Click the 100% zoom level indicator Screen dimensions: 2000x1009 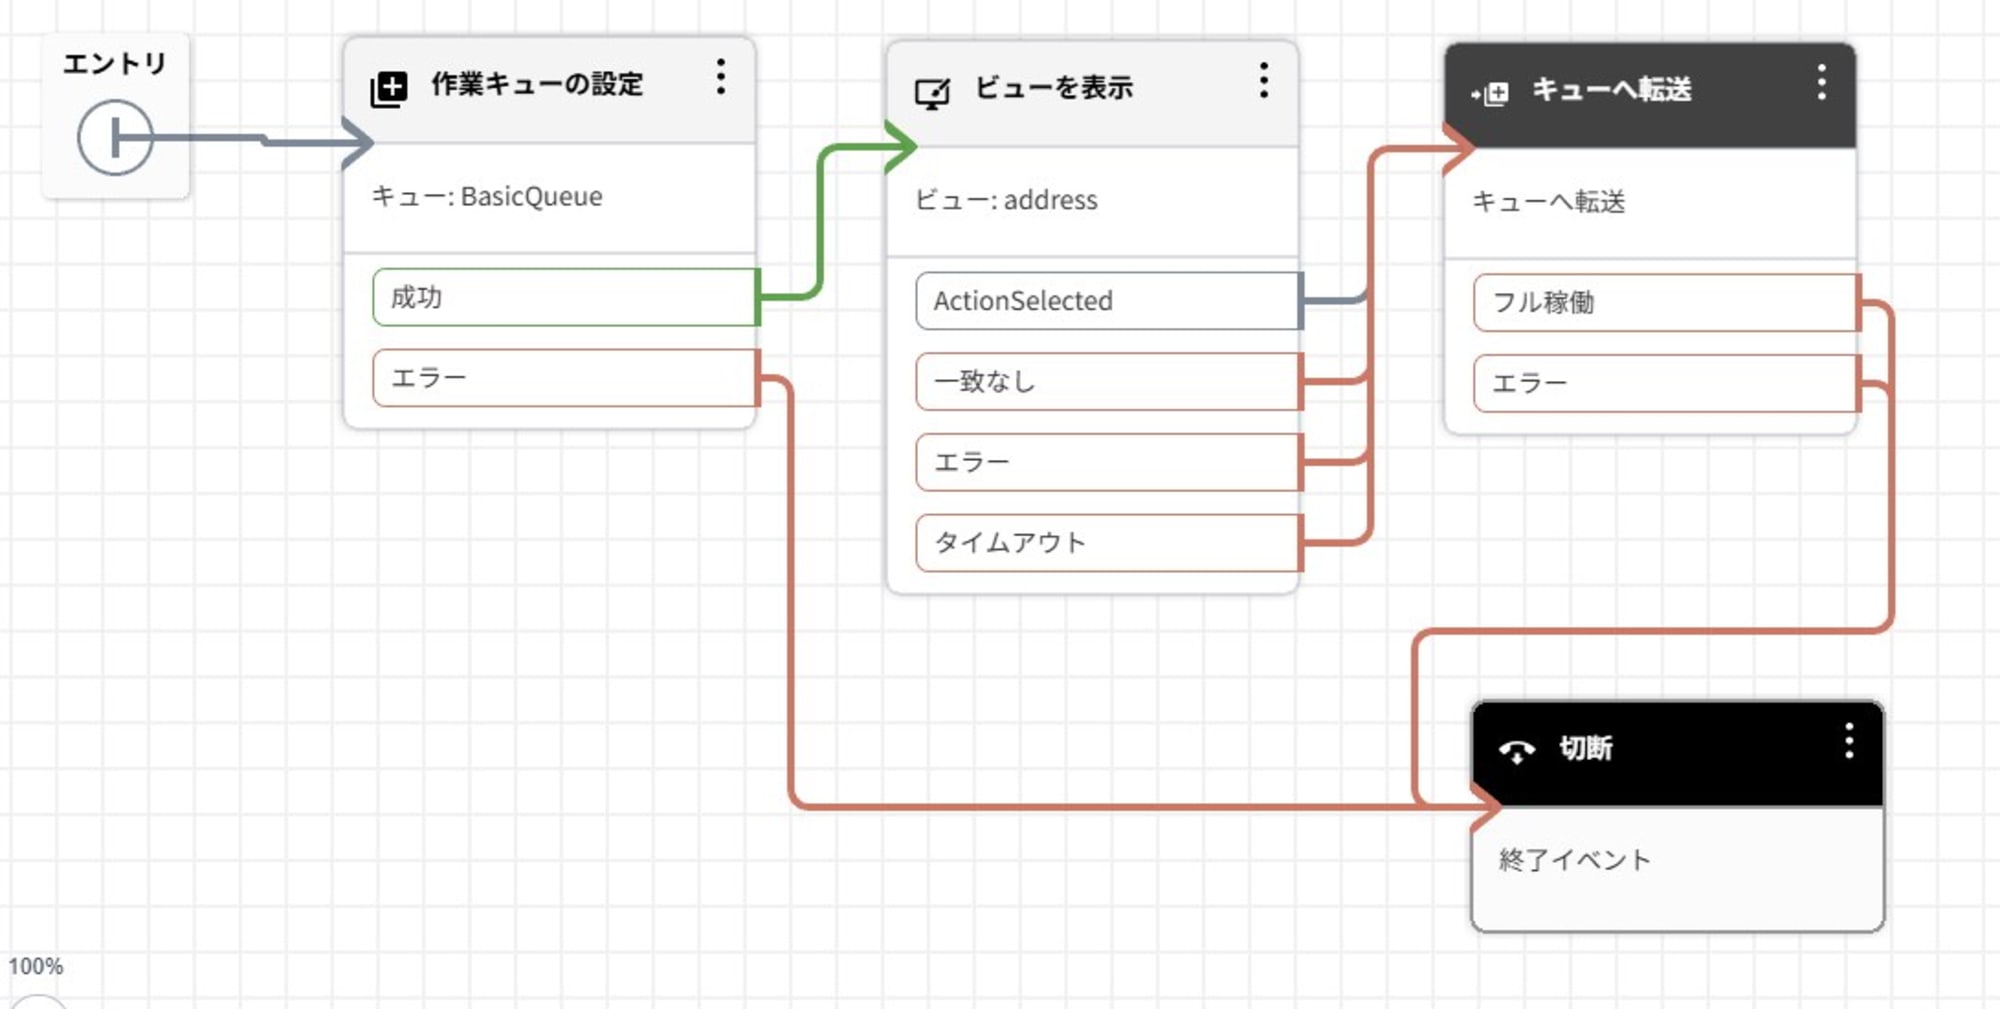[36, 966]
